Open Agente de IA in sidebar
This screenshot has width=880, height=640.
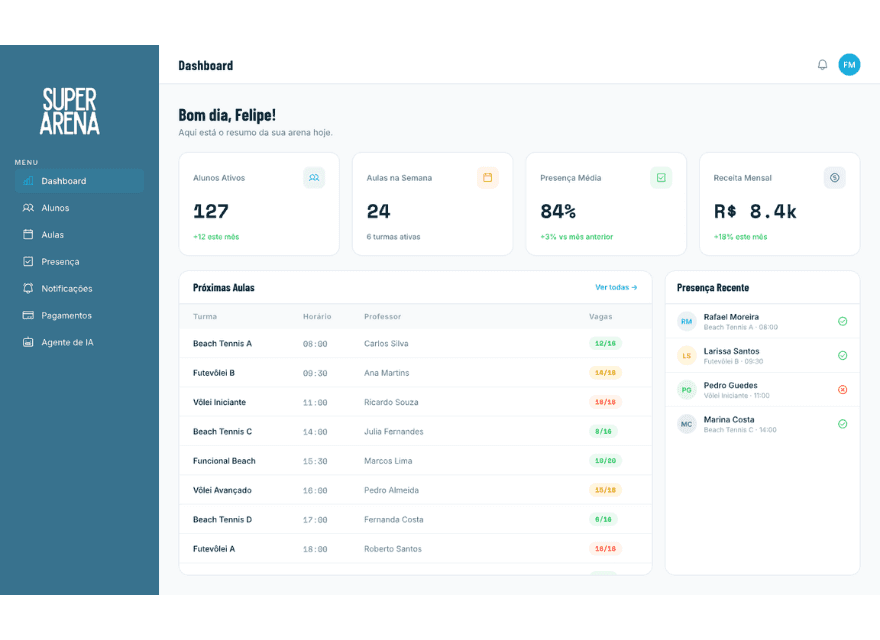[79, 343]
